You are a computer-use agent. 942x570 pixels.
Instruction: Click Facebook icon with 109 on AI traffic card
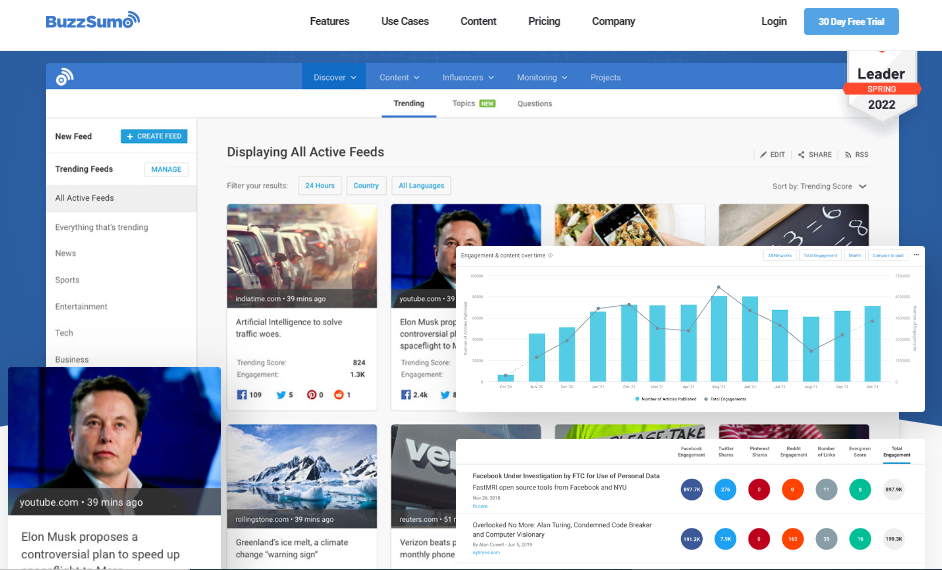(242, 395)
